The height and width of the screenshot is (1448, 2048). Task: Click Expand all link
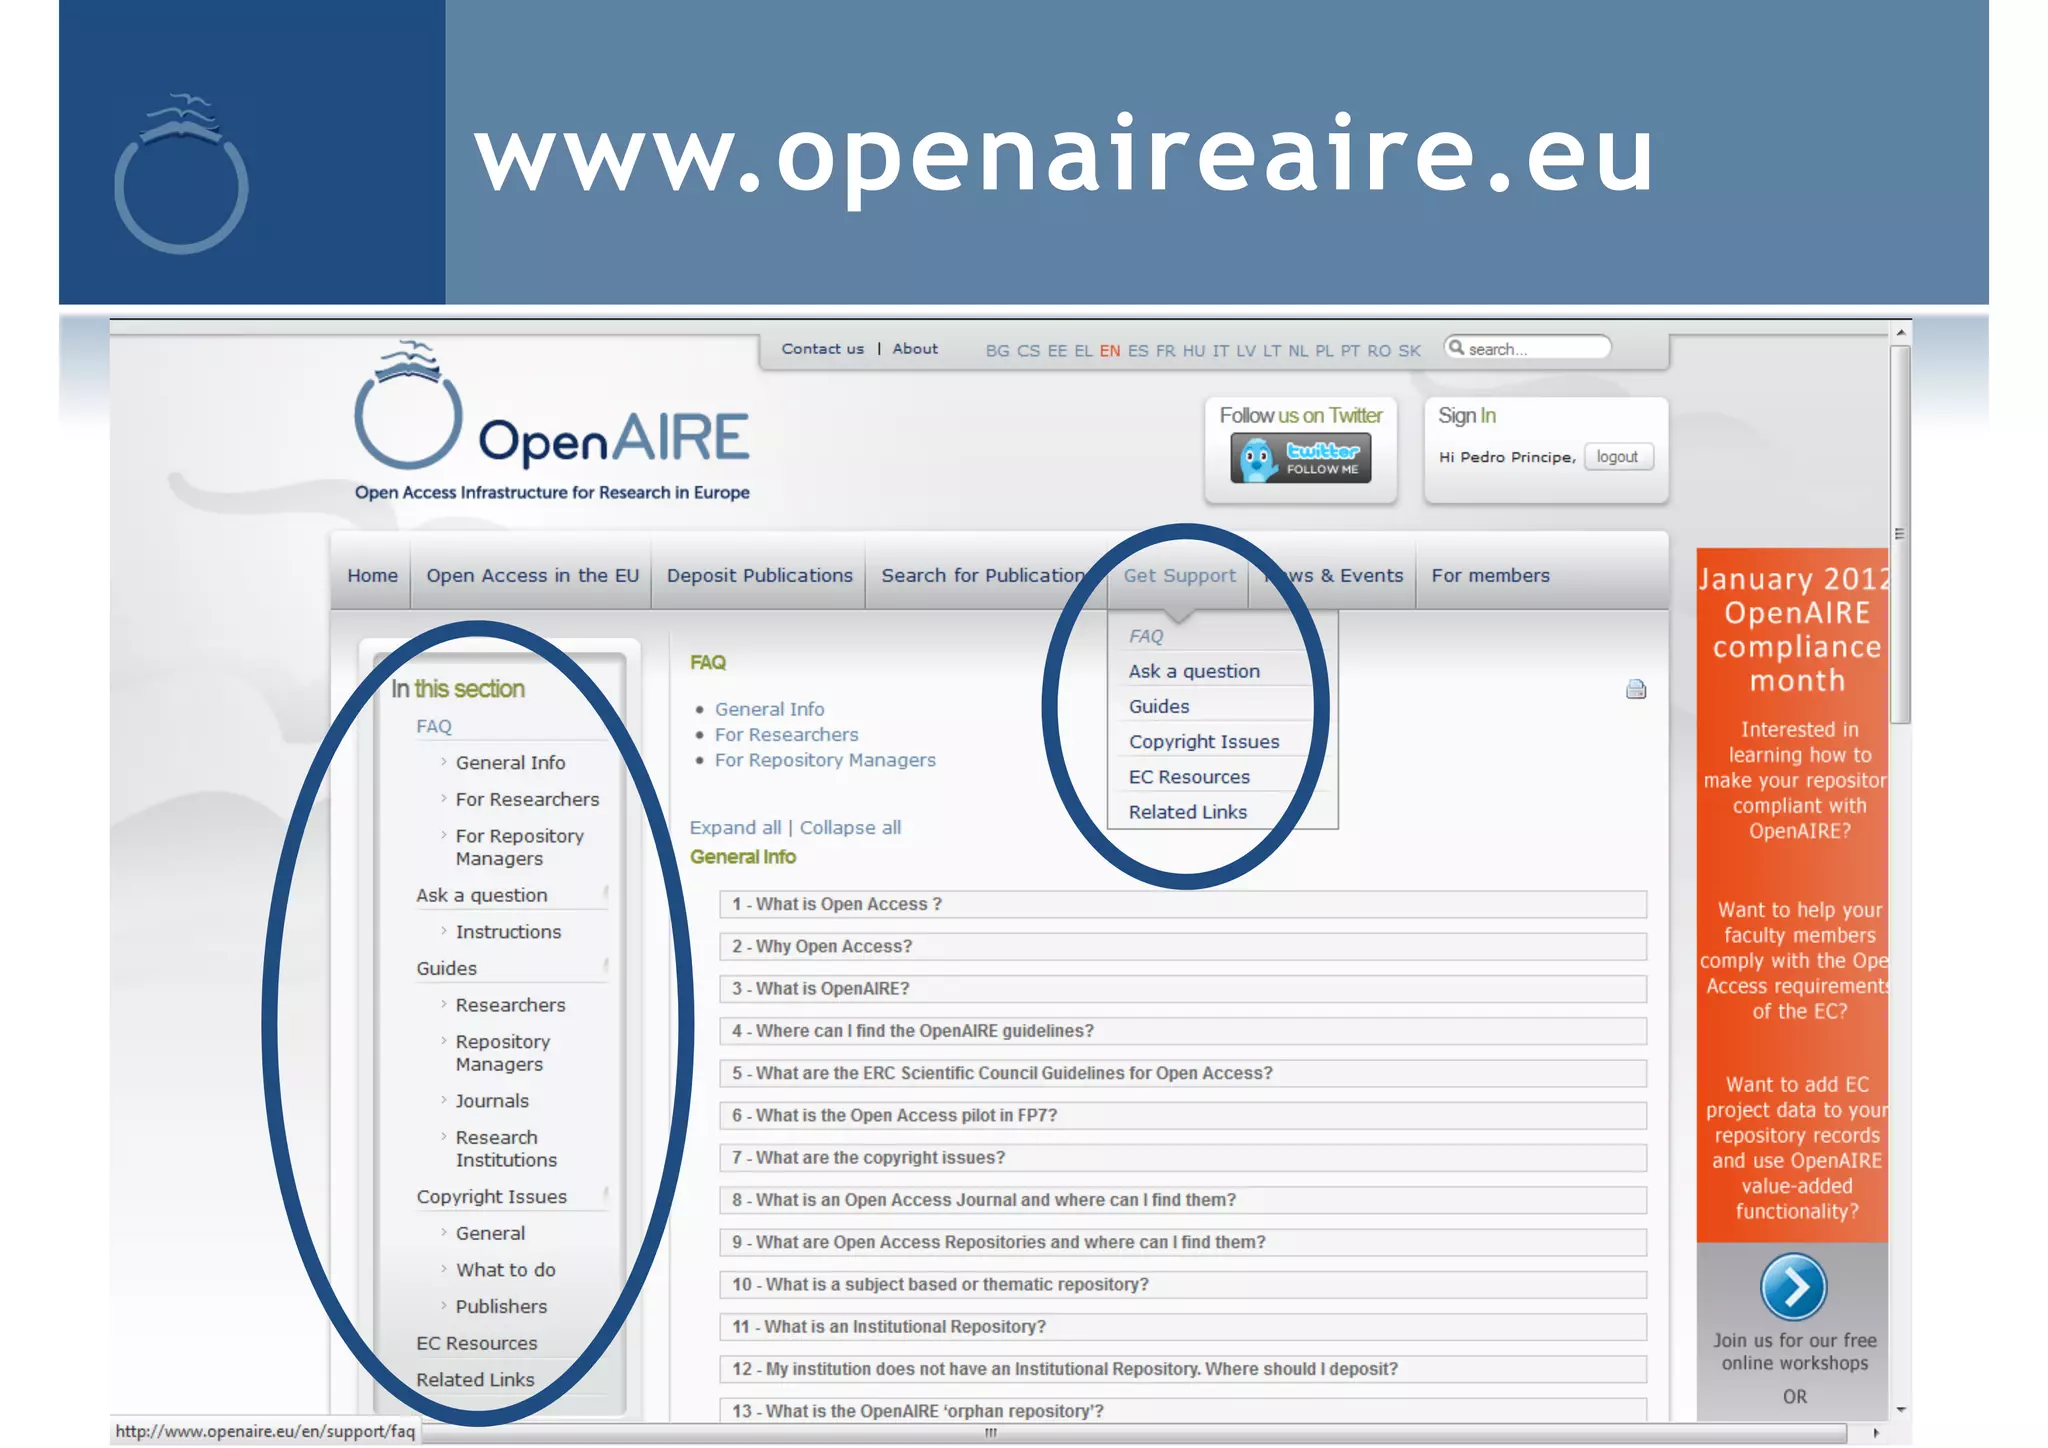735,828
